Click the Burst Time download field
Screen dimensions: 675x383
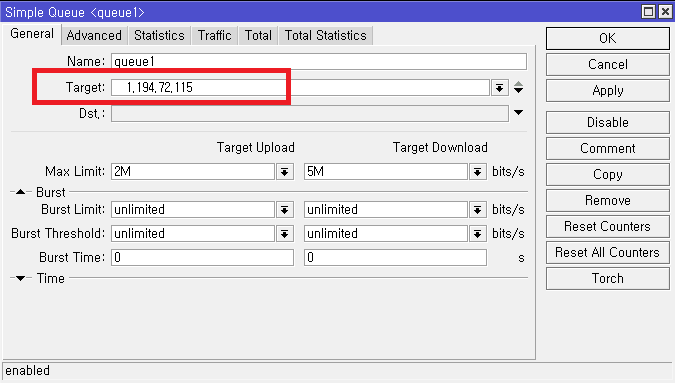pos(395,257)
